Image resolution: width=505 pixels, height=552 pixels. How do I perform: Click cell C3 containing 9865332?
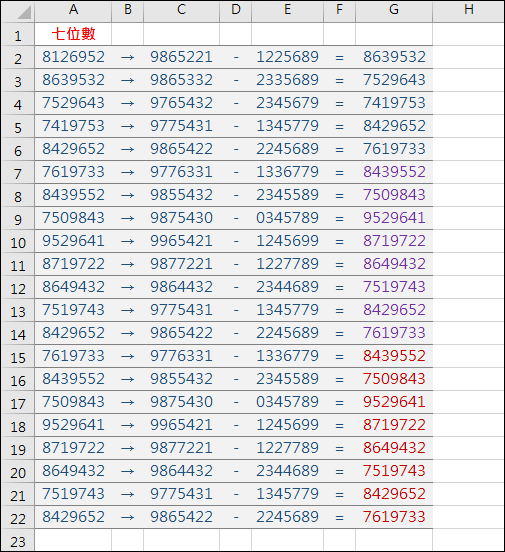coord(181,80)
